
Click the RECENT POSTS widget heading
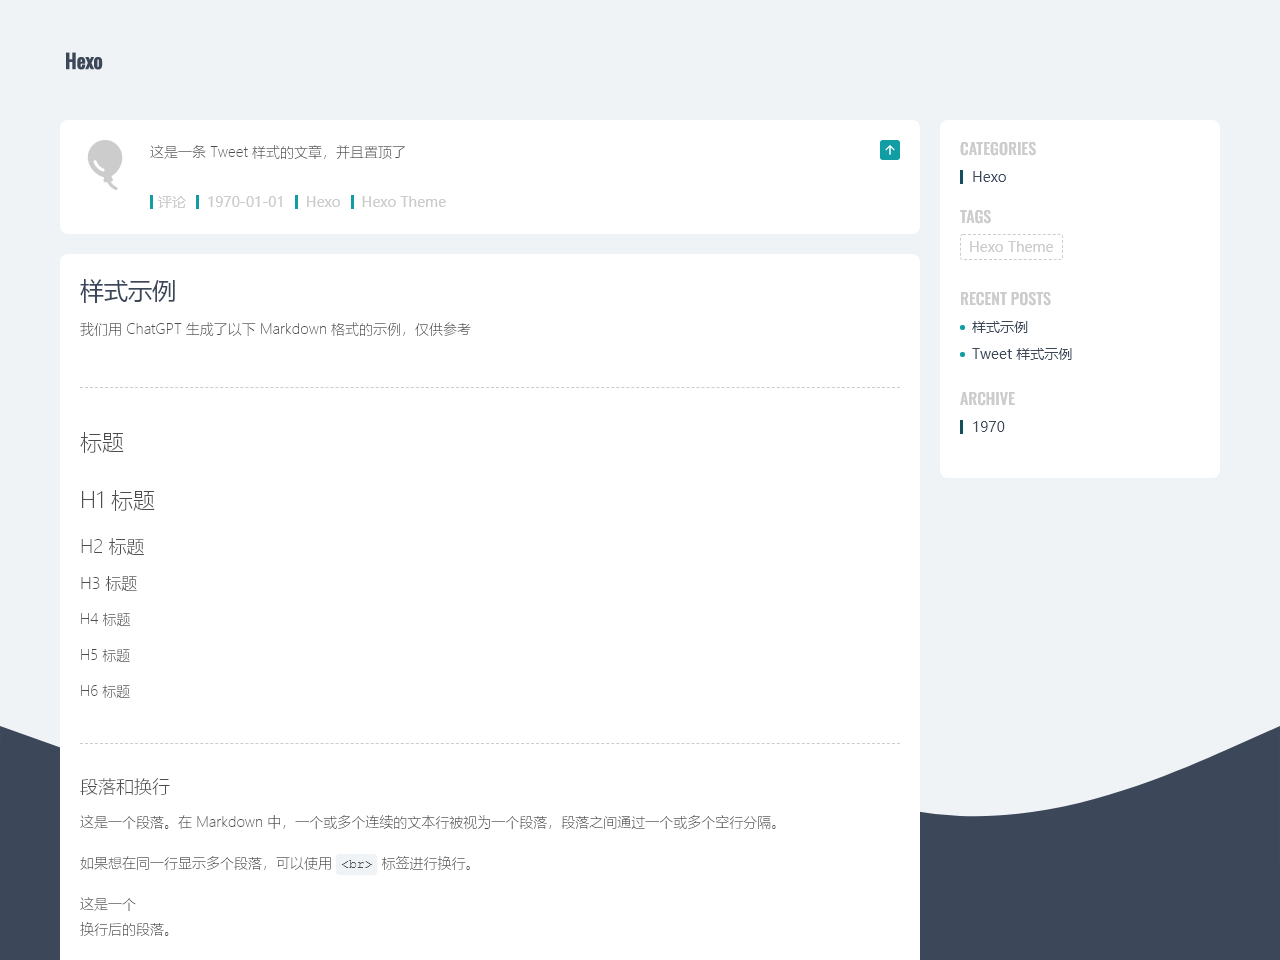(x=1005, y=299)
